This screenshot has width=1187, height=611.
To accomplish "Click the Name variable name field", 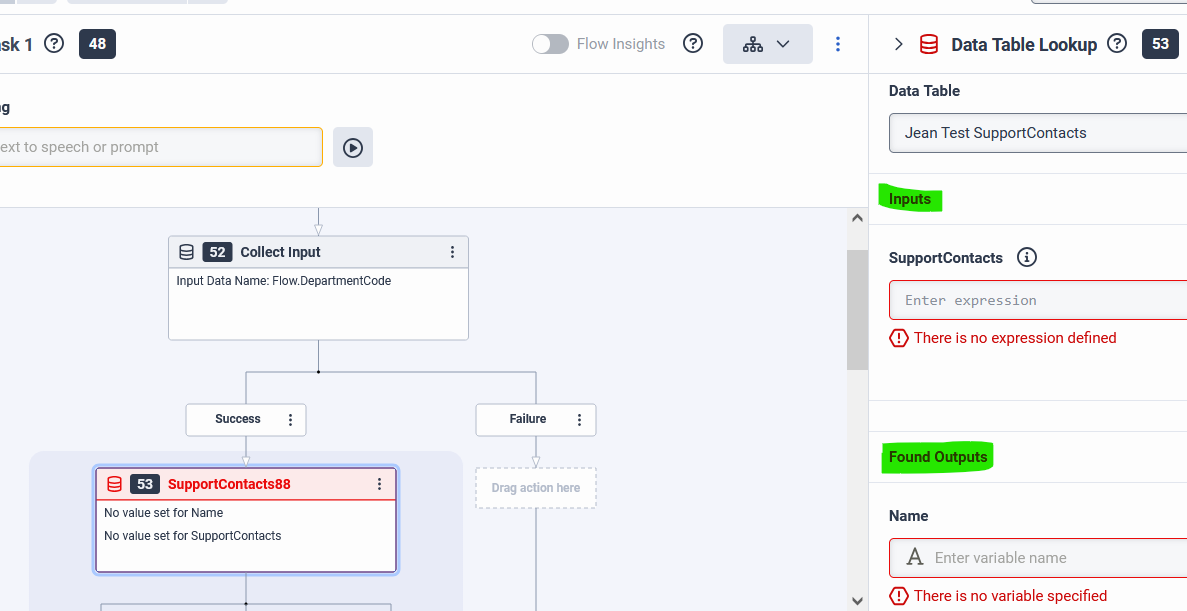I will [x=1050, y=558].
